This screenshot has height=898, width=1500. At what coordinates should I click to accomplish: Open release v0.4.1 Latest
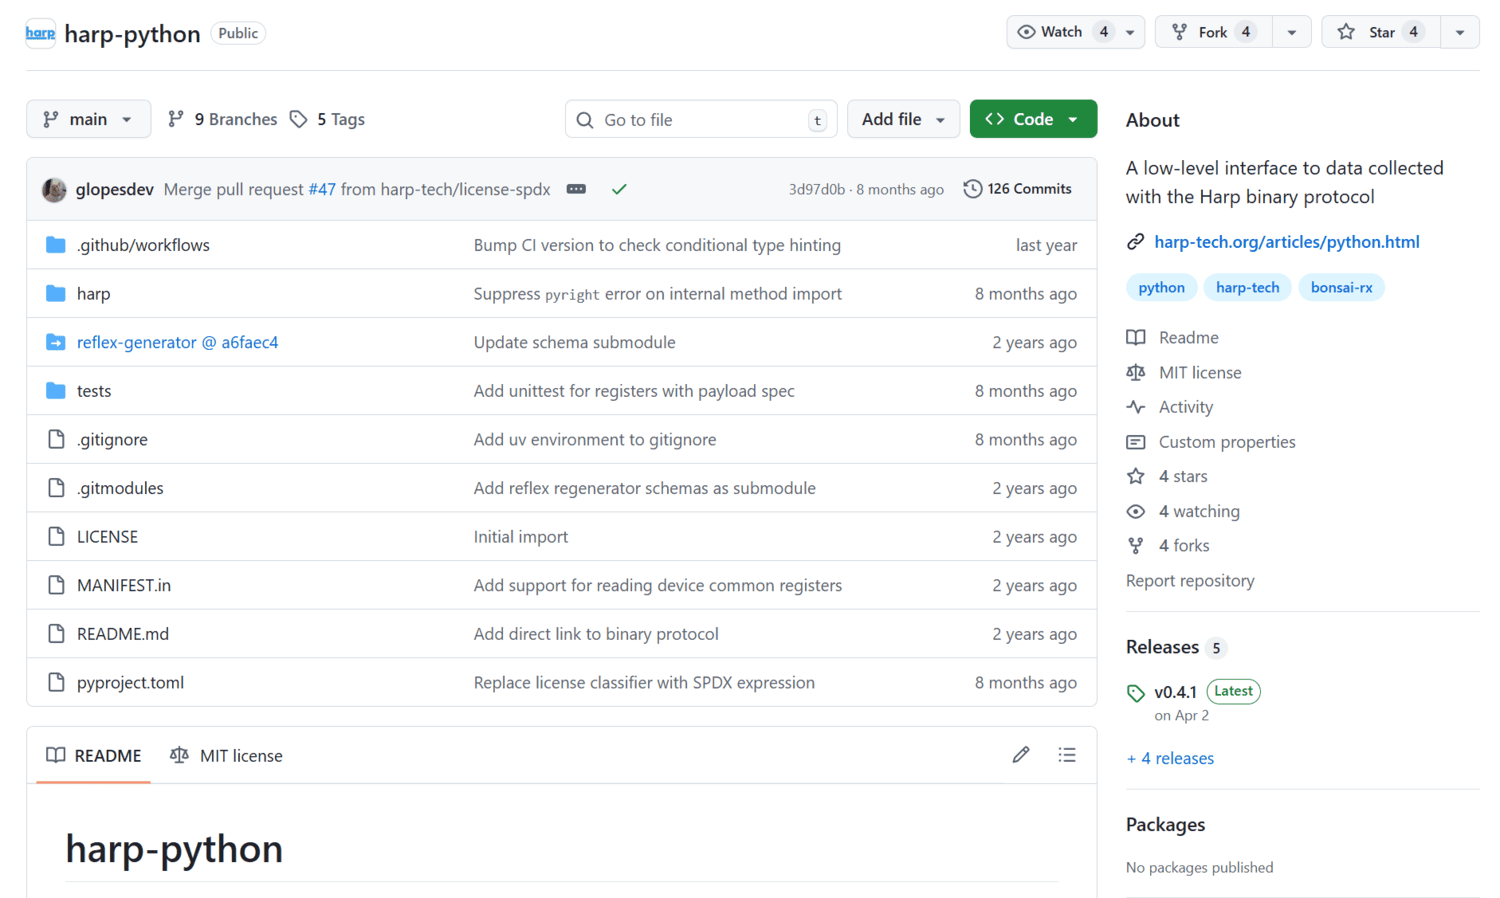1194,692
